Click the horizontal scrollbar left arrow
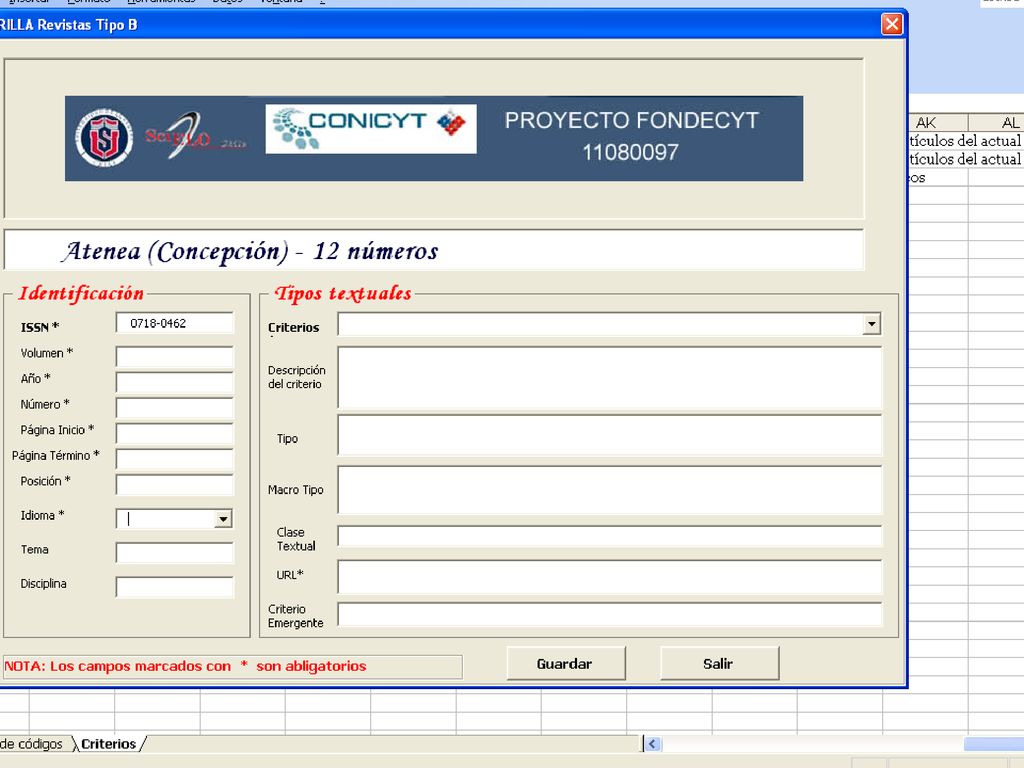 point(652,744)
